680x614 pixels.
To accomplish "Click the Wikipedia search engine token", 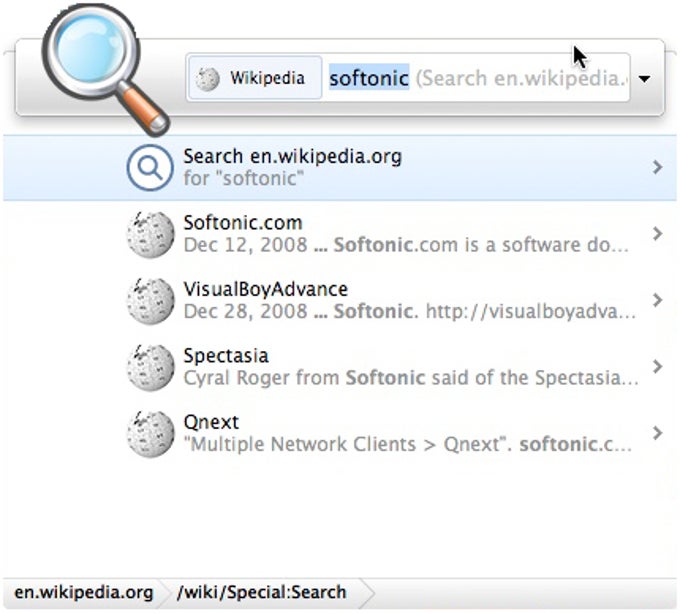I will pyautogui.click(x=255, y=78).
